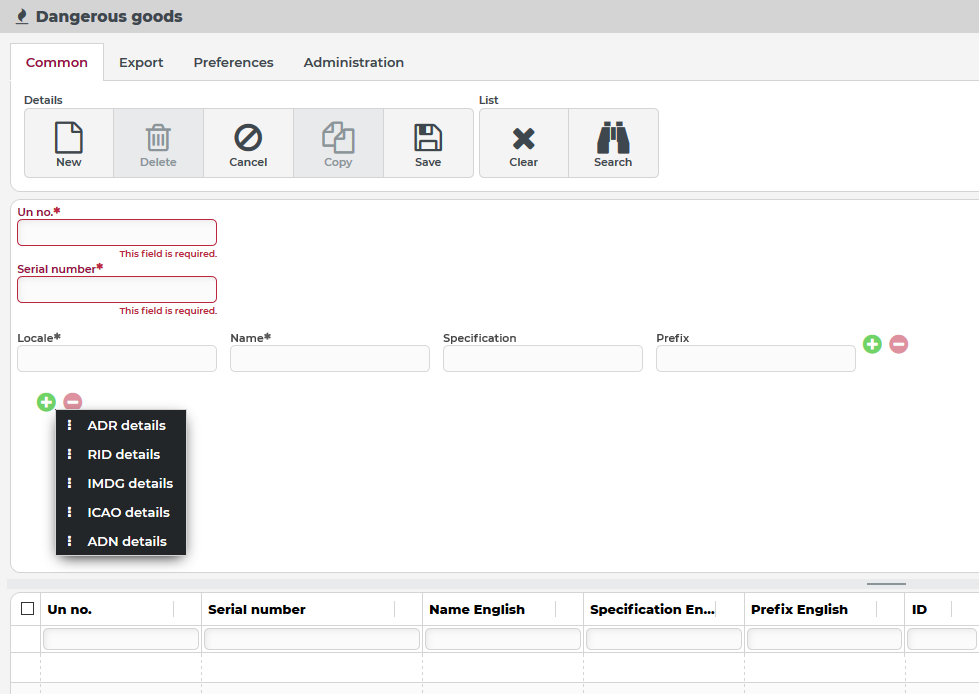Click the Locale input field
Viewport: 979px width, 694px height.
coord(117,359)
